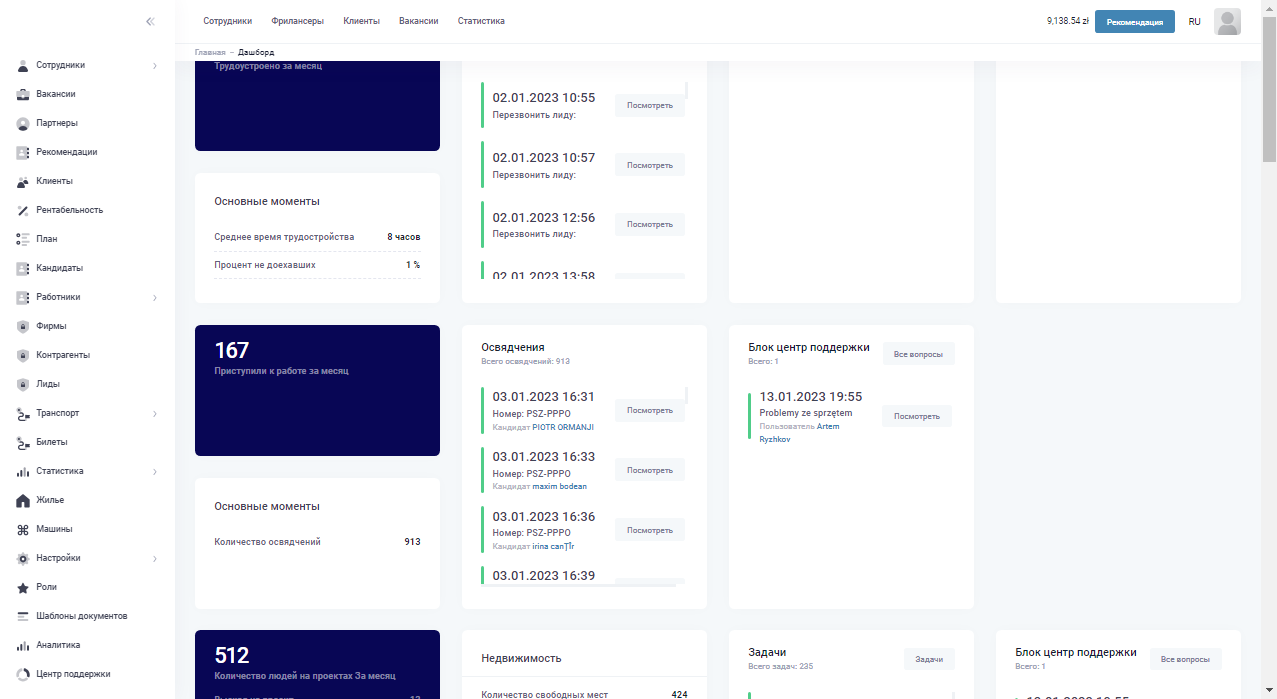
Task: Click the Машины sidebar icon
Action: (23, 529)
